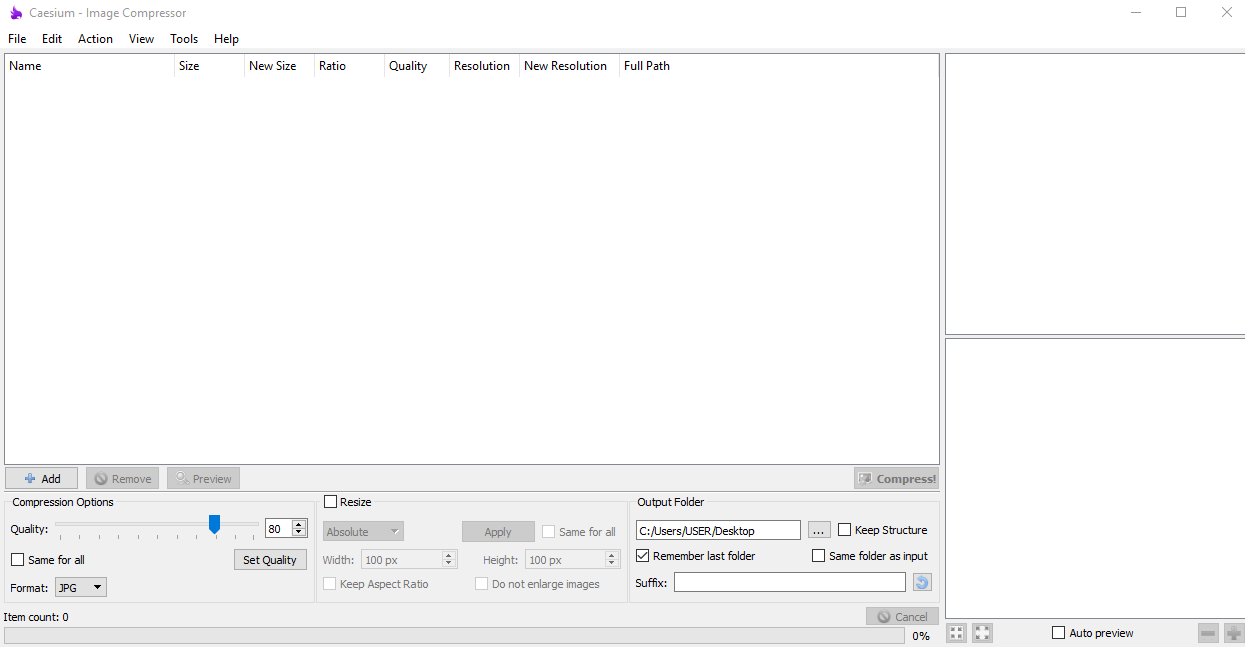Click the Item count: 0 status text

[x=36, y=617]
